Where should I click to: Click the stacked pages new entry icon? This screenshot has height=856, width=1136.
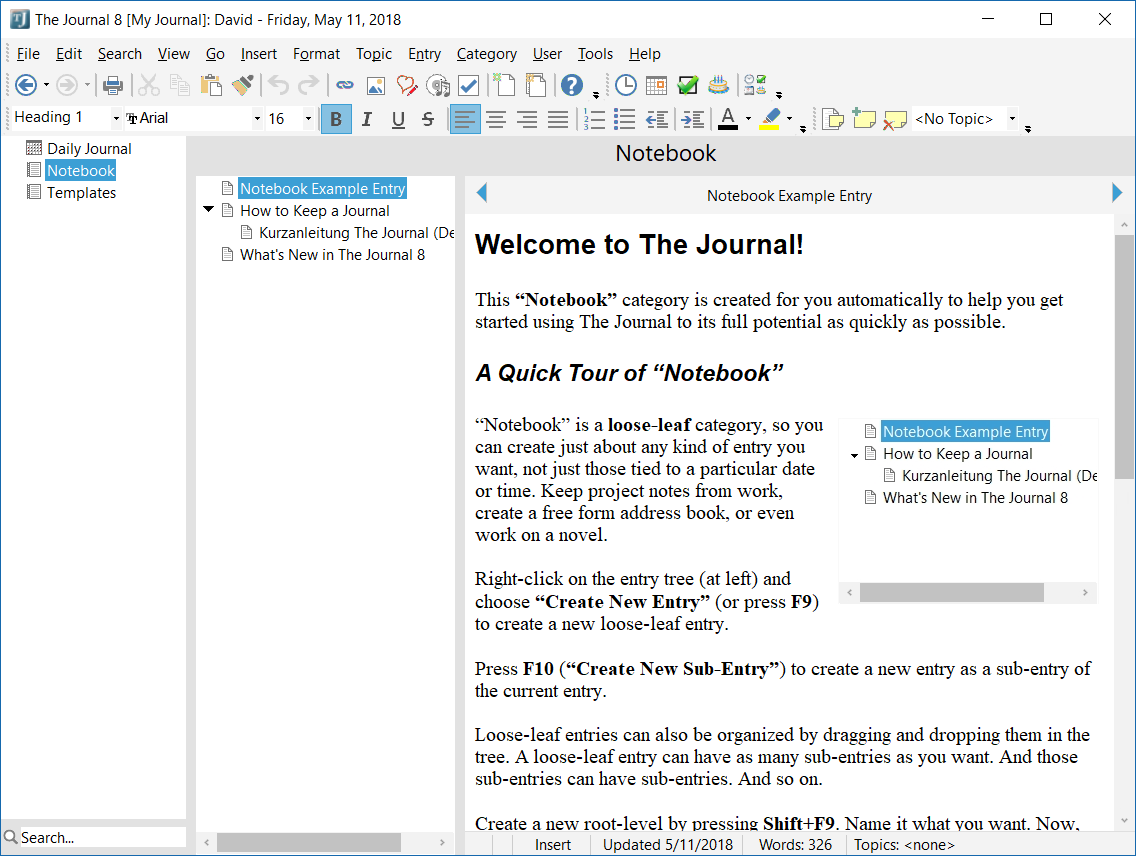pyautogui.click(x=536, y=85)
